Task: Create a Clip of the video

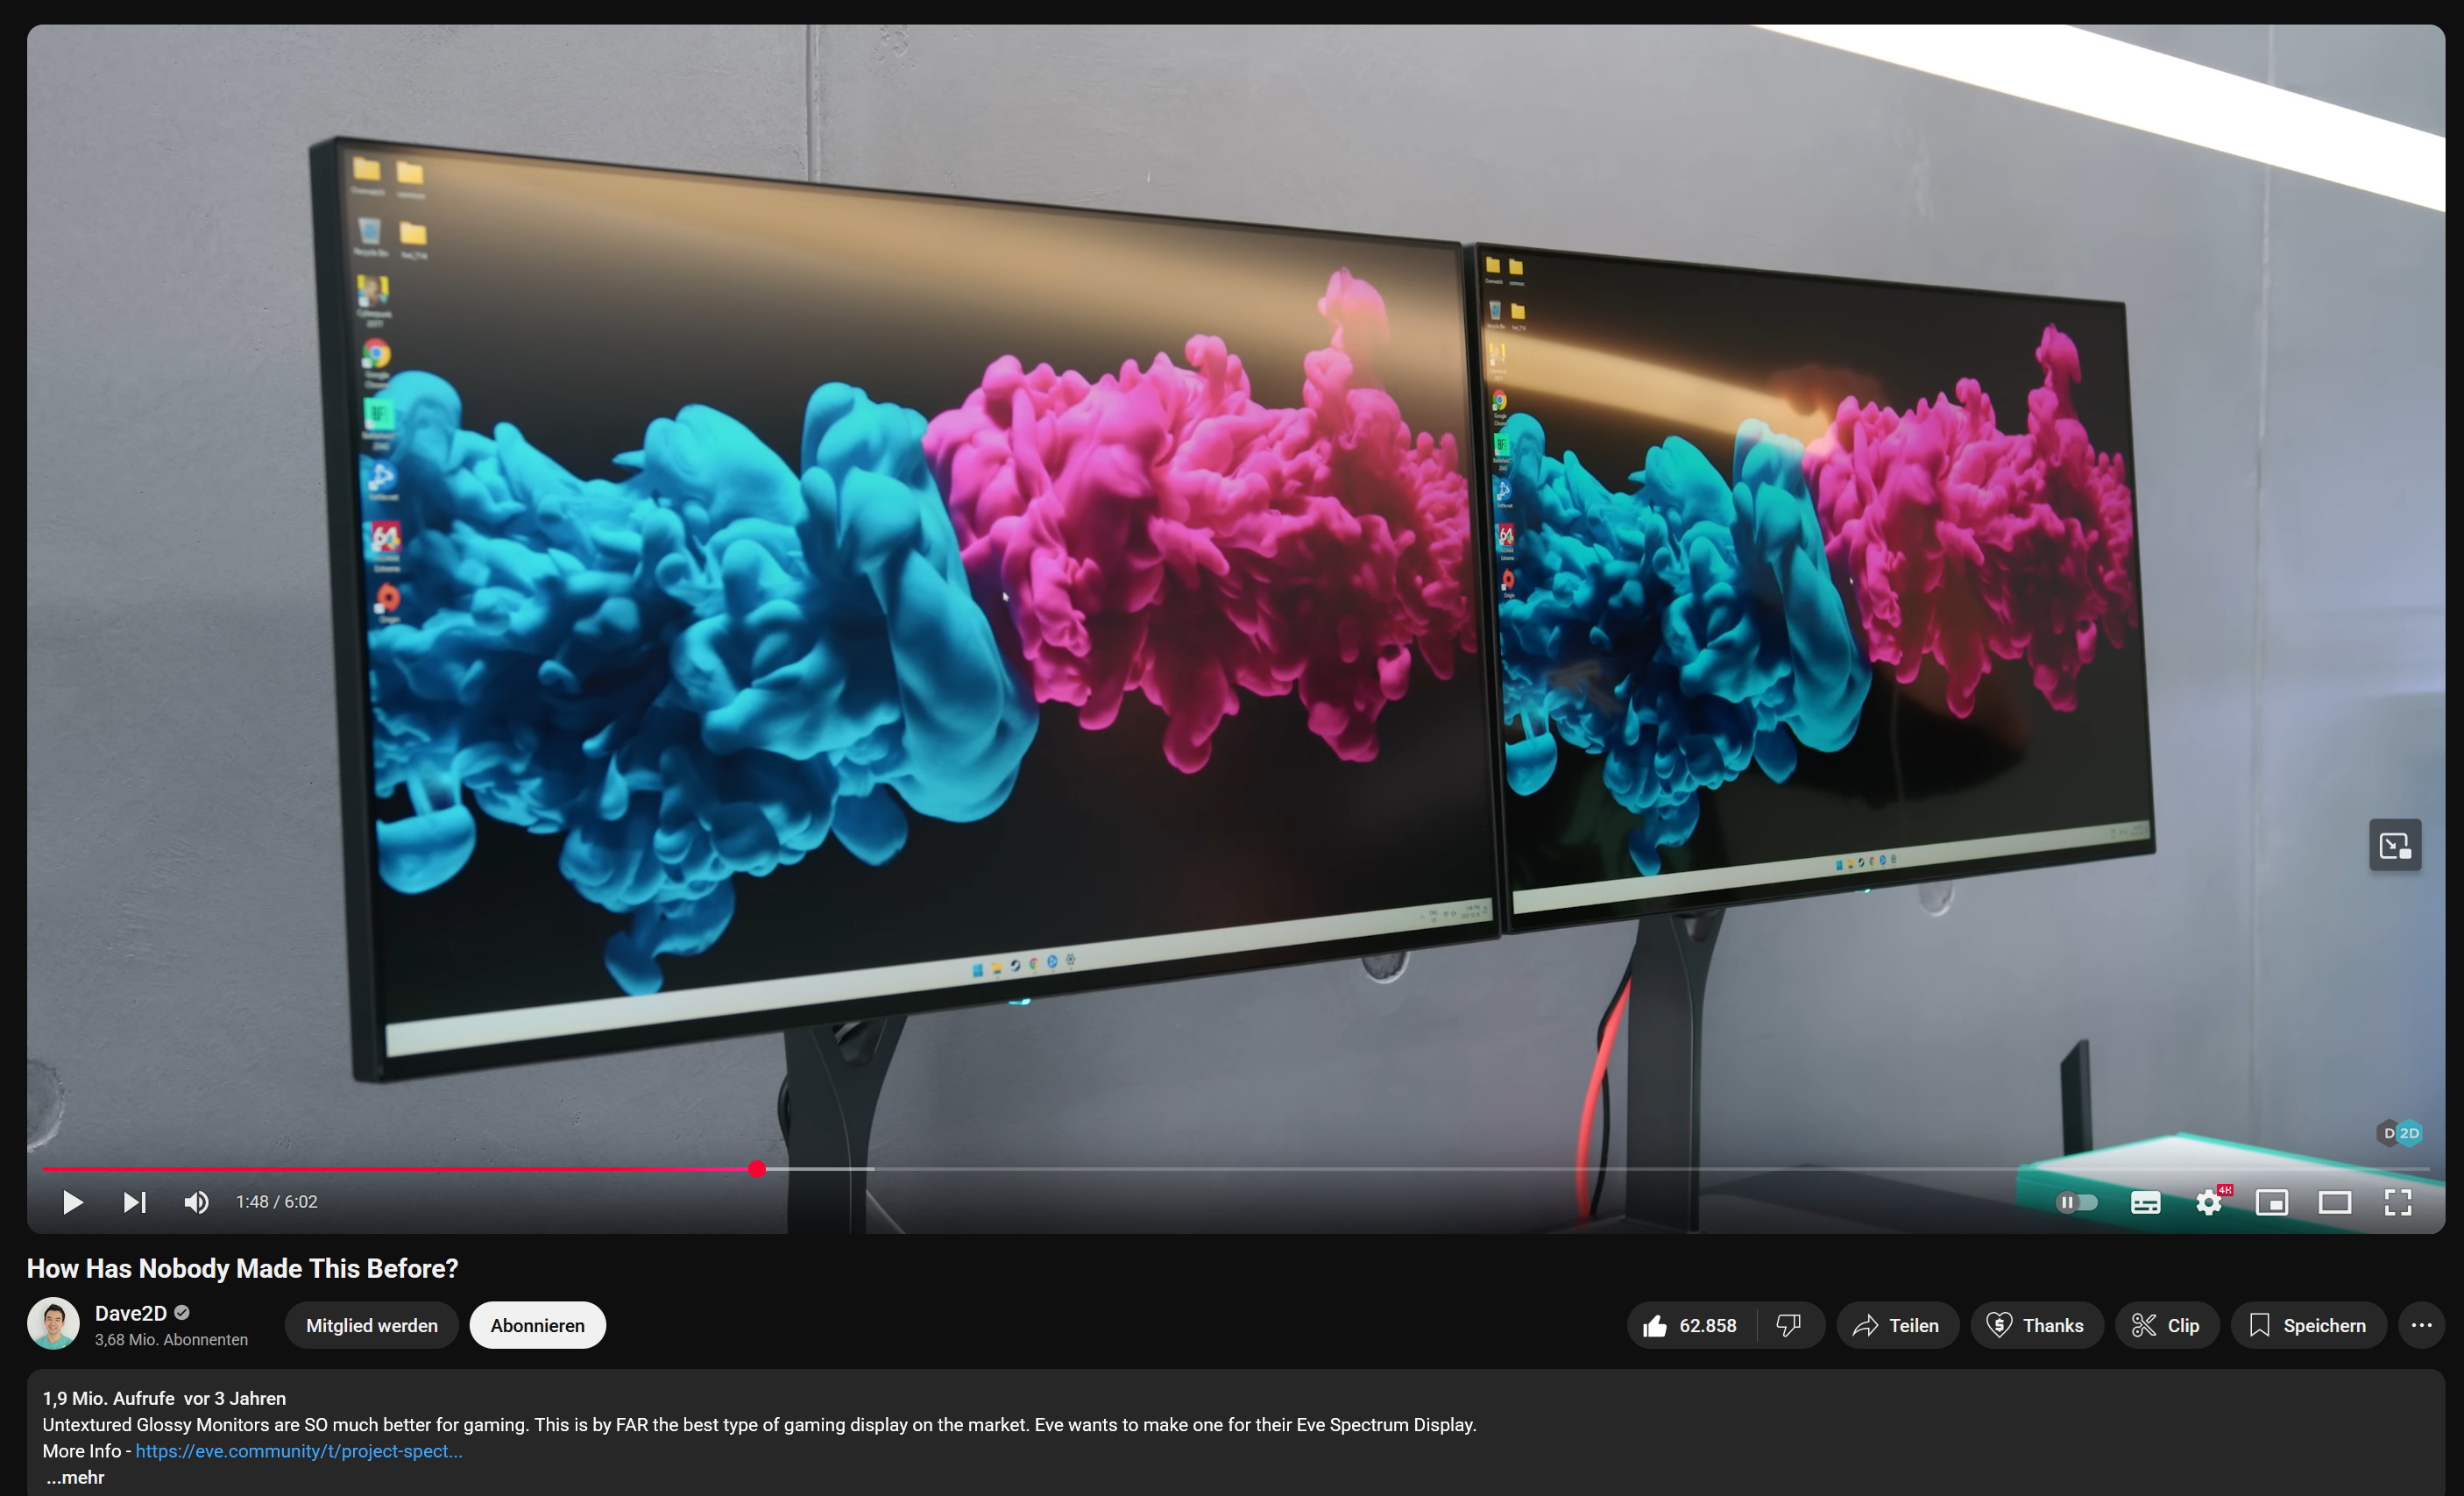Action: coord(2166,1325)
